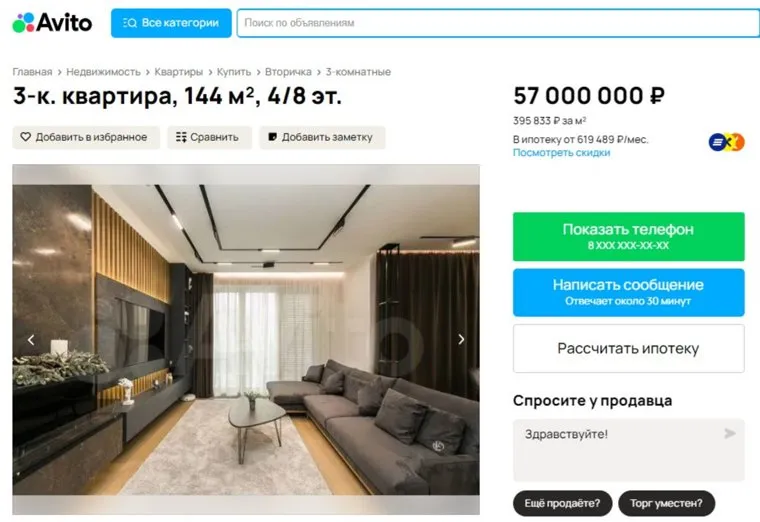
Task: Go to the previous apartment photo
Action: 31,340
